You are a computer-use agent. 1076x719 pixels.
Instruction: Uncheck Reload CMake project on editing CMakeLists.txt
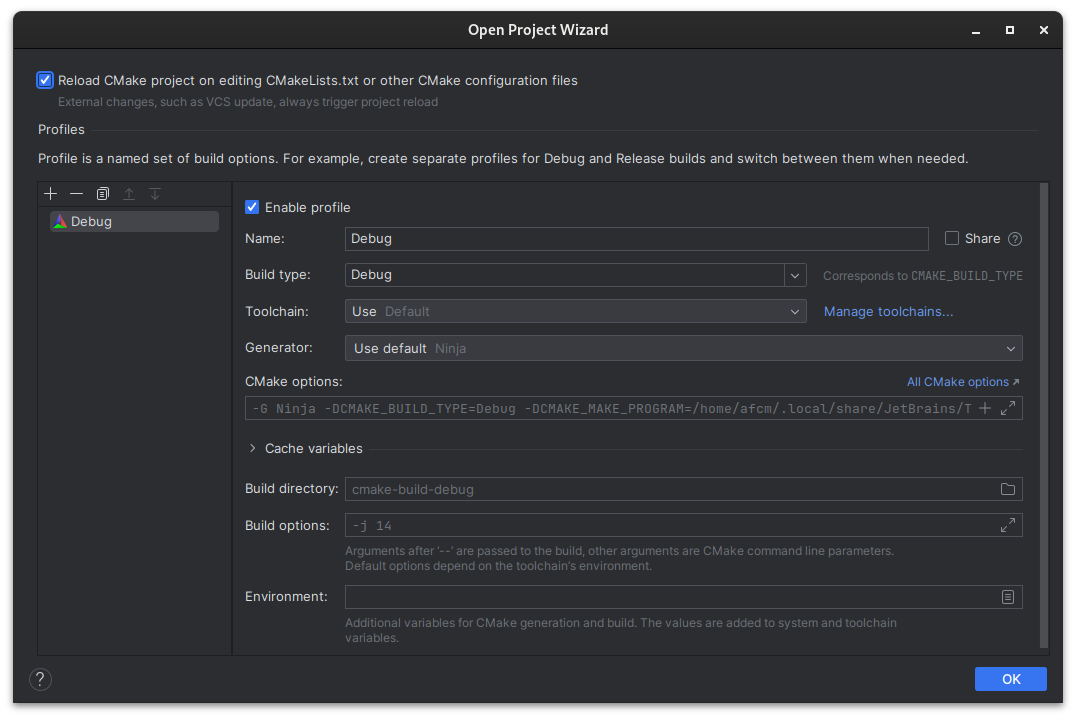[x=44, y=79]
